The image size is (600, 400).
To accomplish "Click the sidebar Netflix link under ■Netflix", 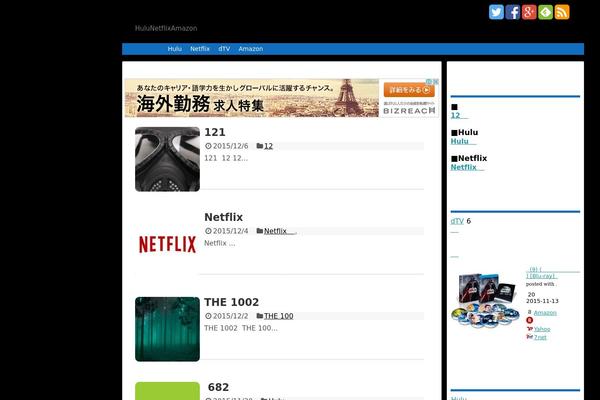I will 467,167.
